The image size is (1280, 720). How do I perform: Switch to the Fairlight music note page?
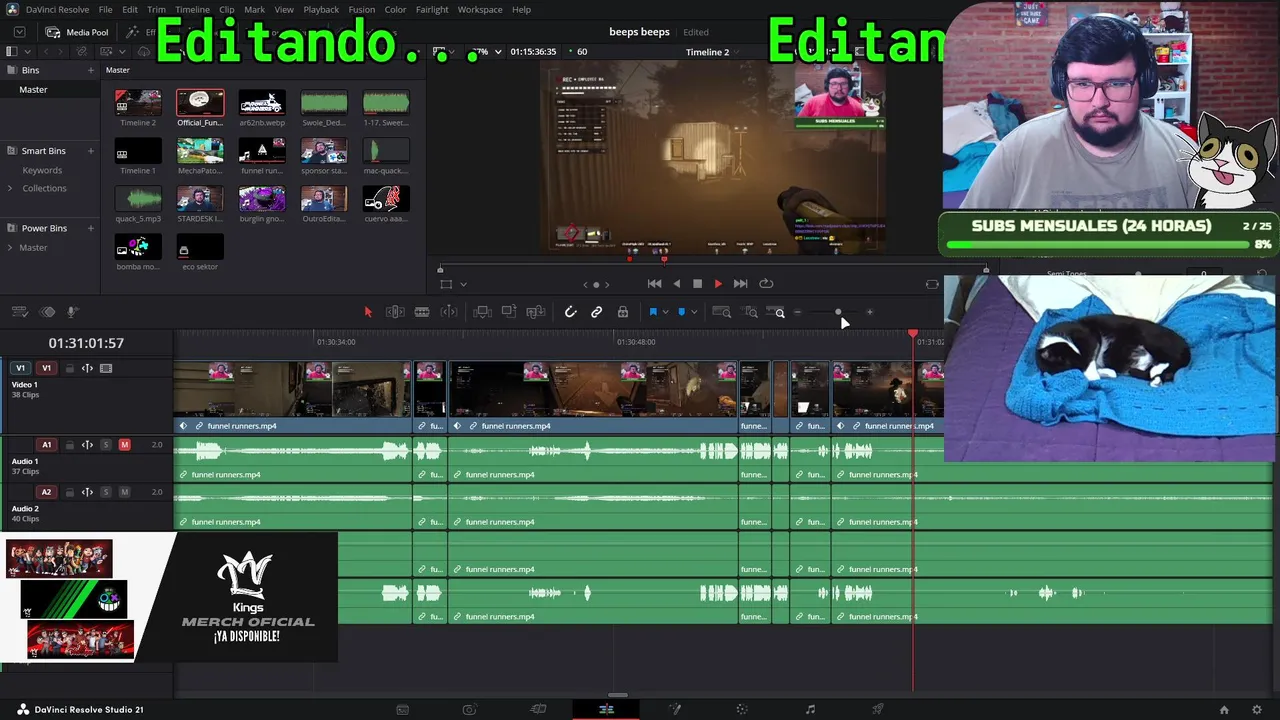click(810, 710)
